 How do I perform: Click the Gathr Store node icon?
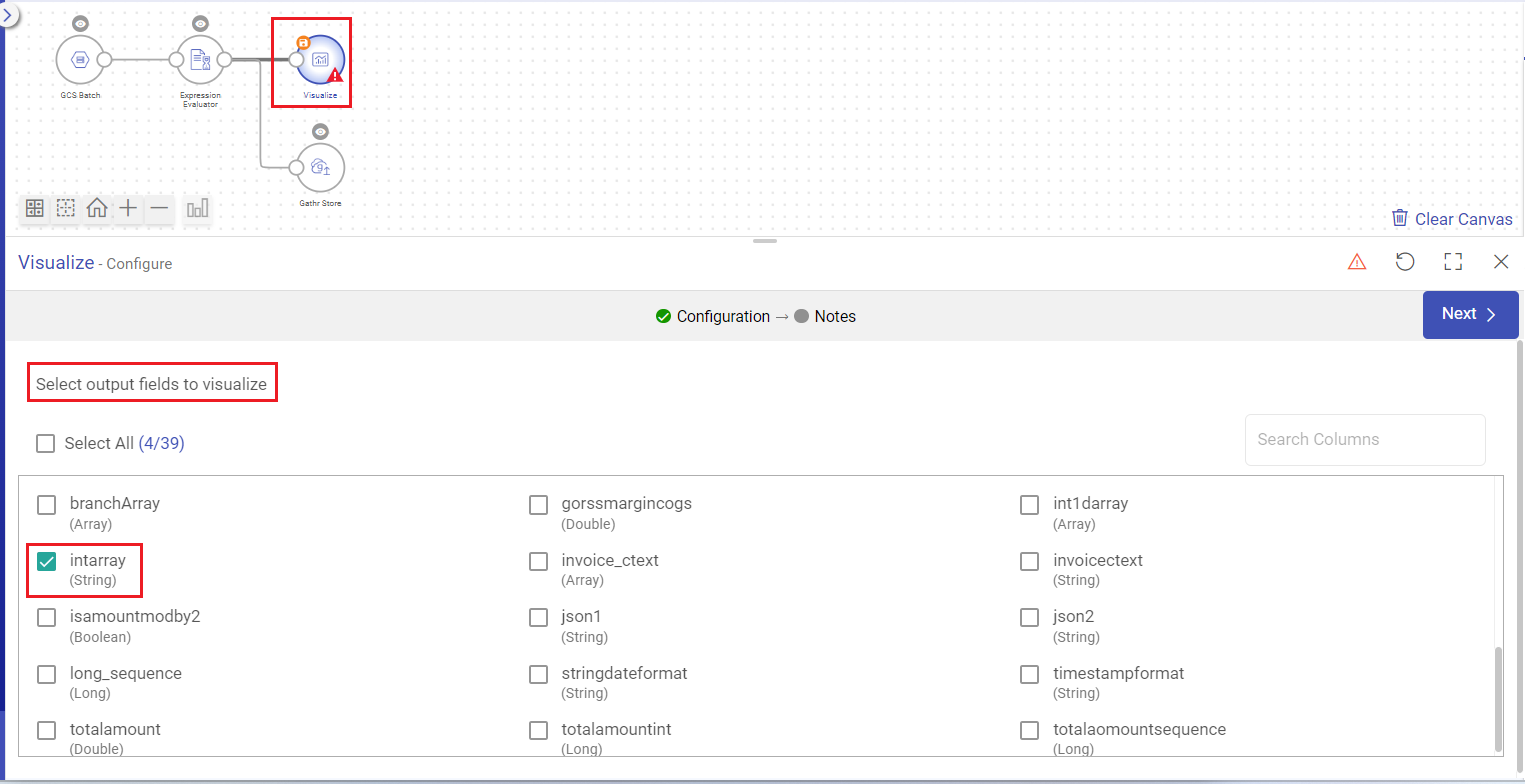point(320,167)
